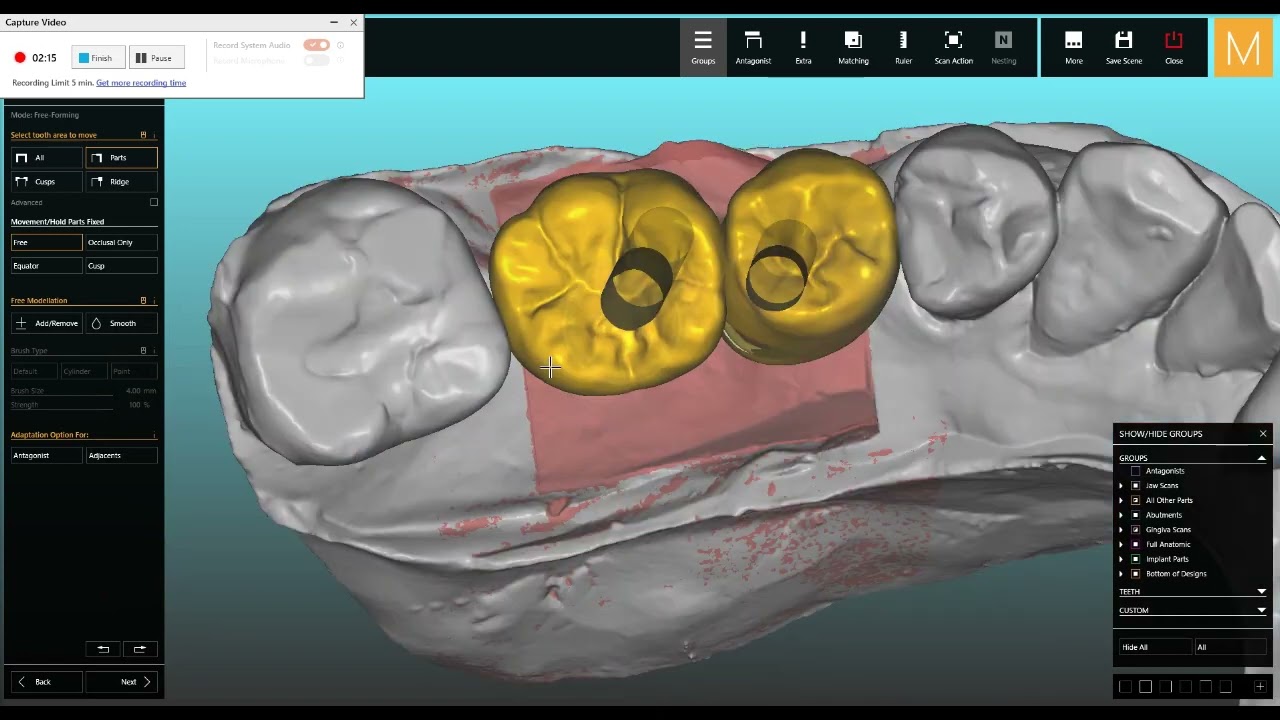Toggle All Other Parts visibility checkbox
The width and height of the screenshot is (1280, 720).
[x=1135, y=500]
